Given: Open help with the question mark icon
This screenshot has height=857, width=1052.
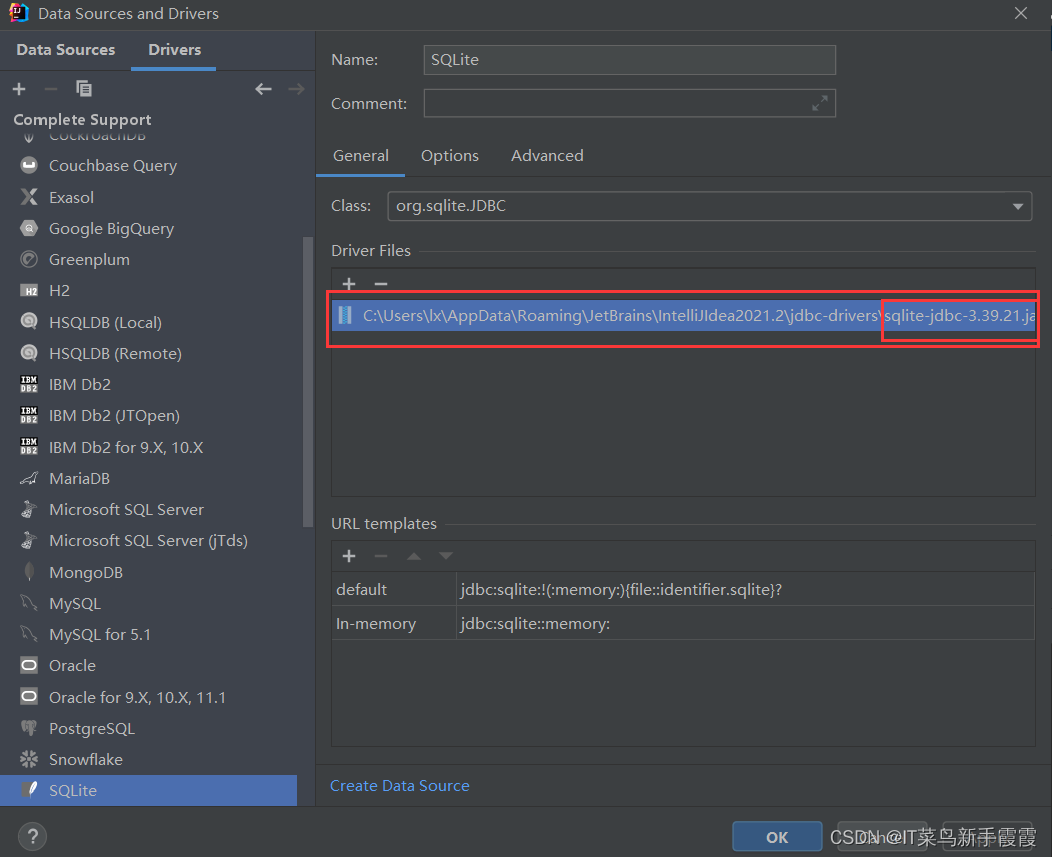Looking at the screenshot, I should point(32,836).
